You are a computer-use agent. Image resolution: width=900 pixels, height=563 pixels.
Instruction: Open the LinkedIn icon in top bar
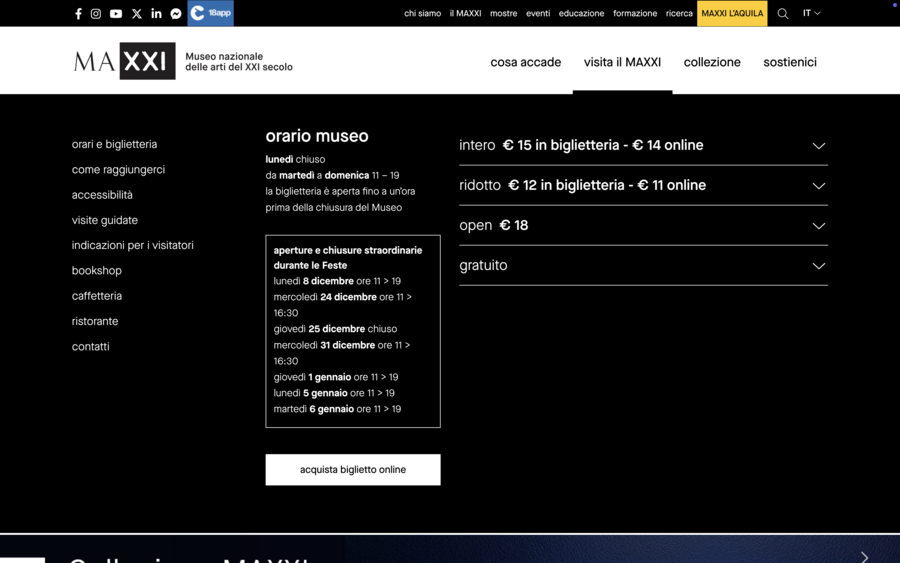pyautogui.click(x=156, y=13)
